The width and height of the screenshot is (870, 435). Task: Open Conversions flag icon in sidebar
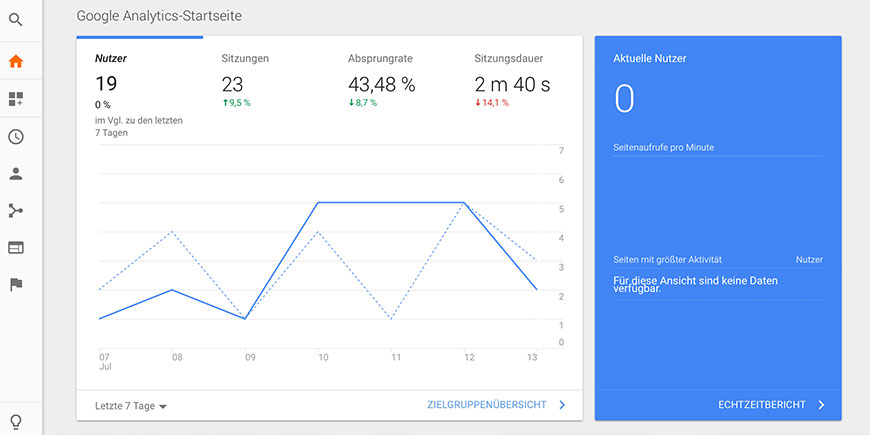16,285
